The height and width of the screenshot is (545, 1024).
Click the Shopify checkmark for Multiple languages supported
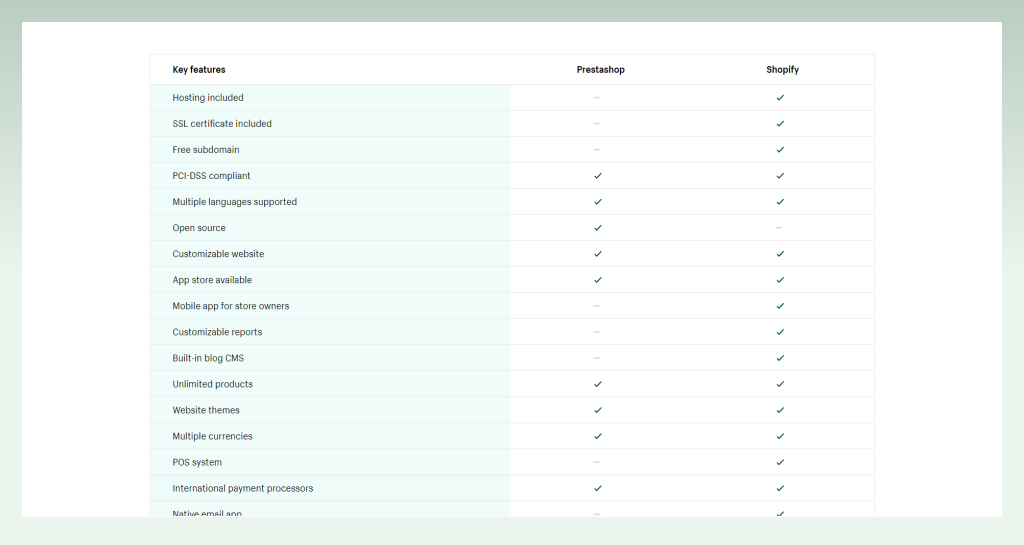[x=780, y=202]
